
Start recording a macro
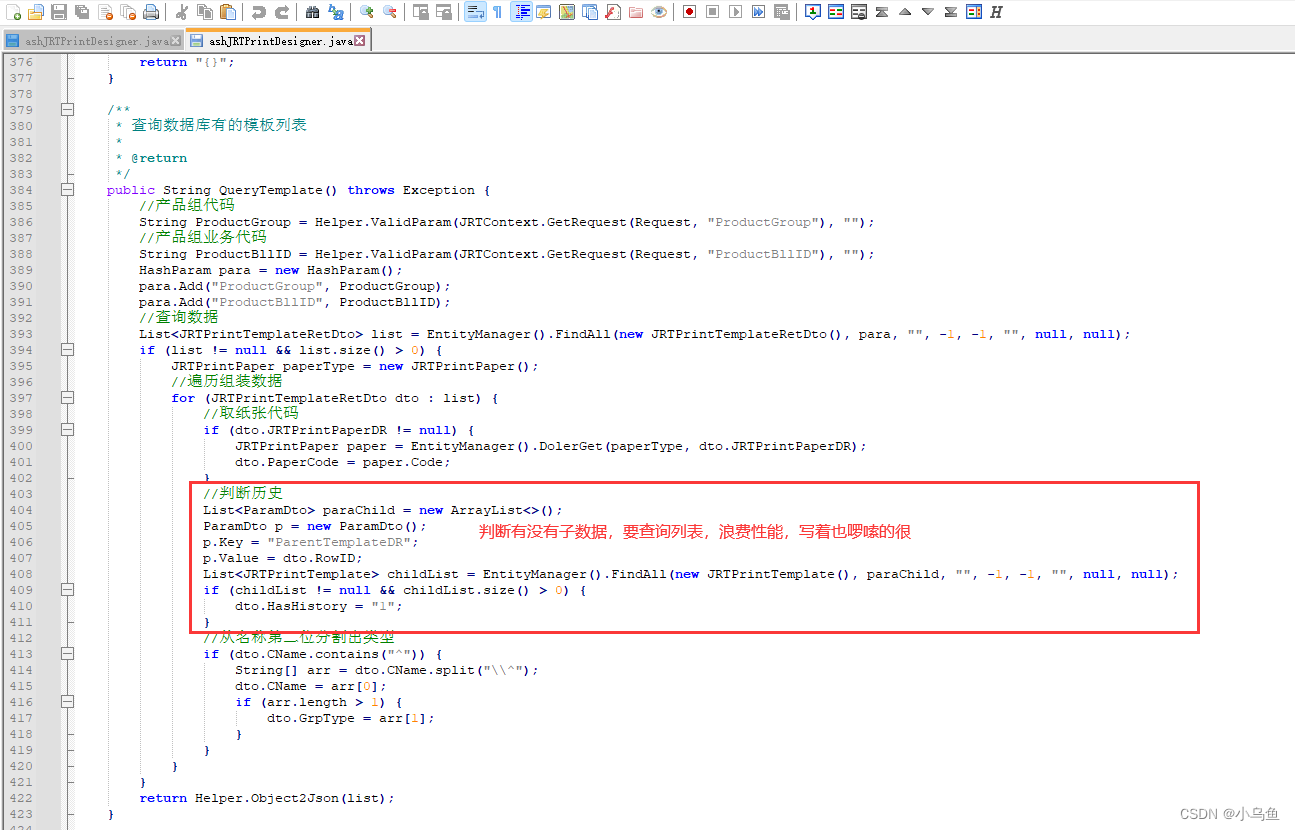tap(689, 12)
